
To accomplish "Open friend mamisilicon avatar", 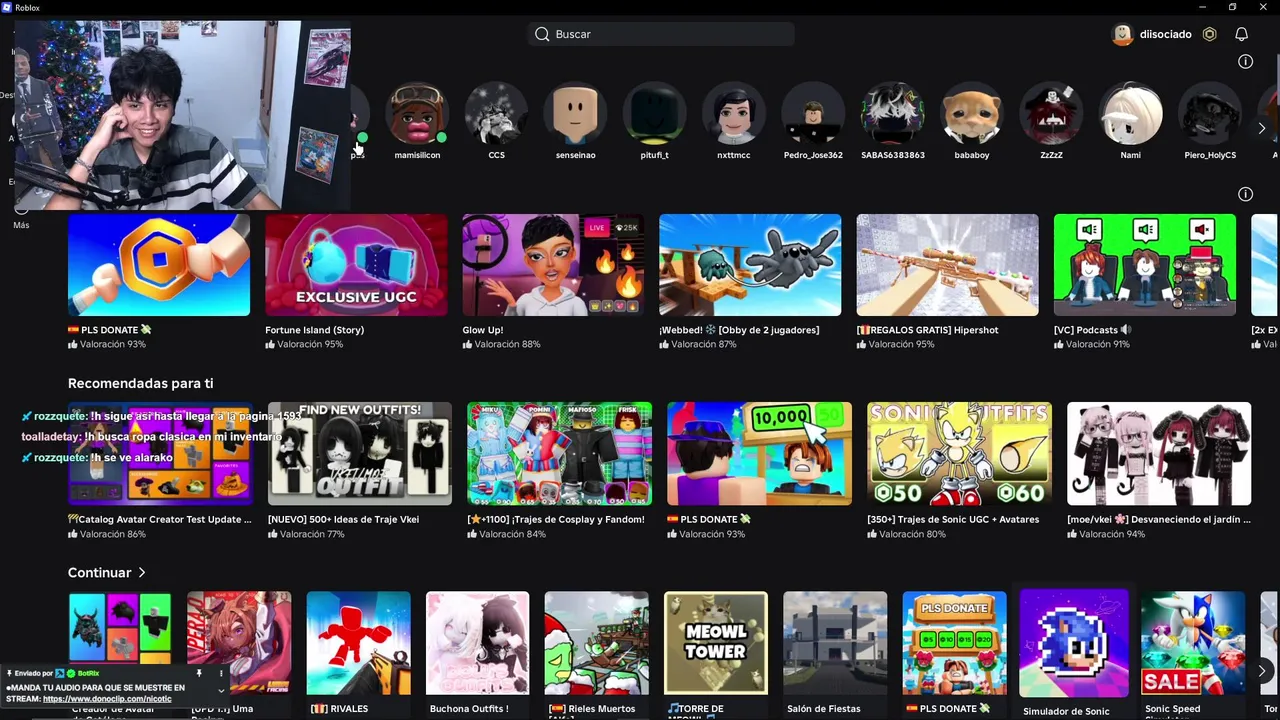I will point(417,114).
